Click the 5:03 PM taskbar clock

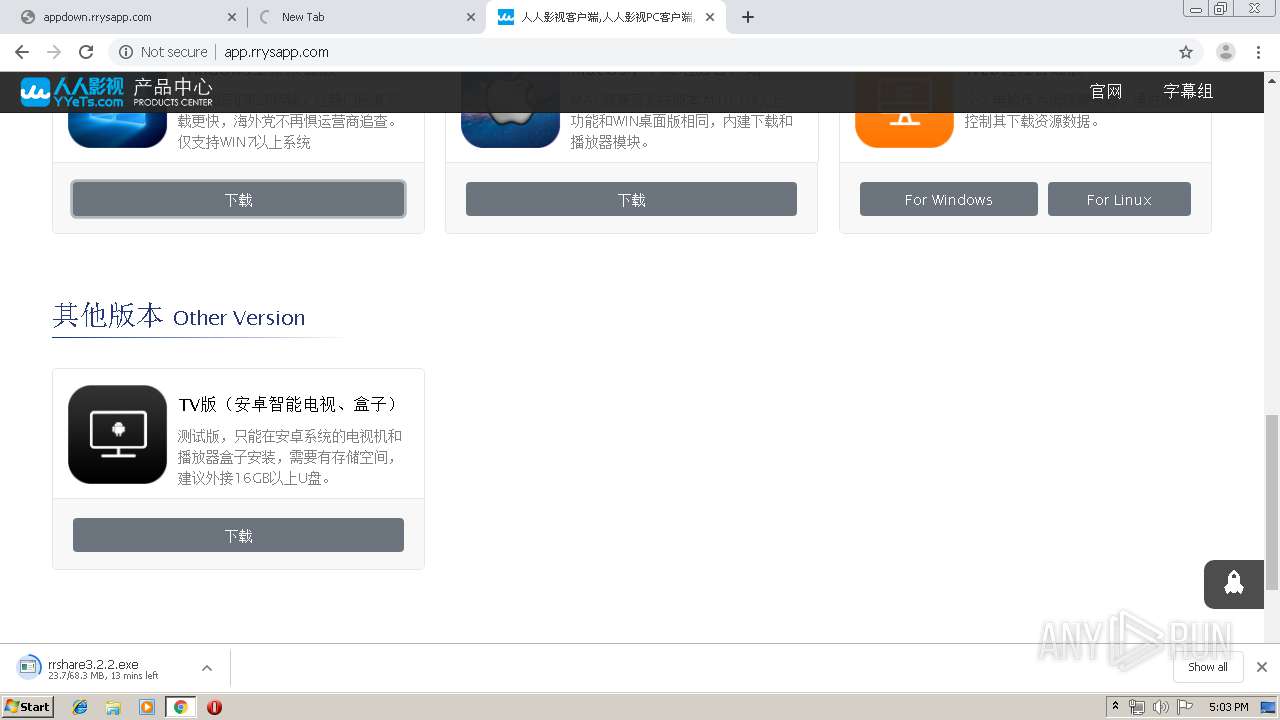click(x=1228, y=707)
